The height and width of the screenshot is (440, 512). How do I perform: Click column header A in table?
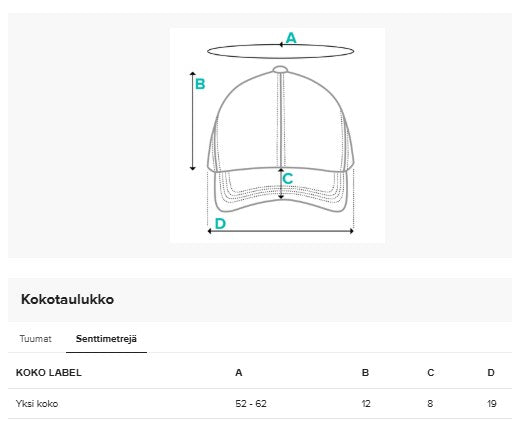click(x=239, y=373)
